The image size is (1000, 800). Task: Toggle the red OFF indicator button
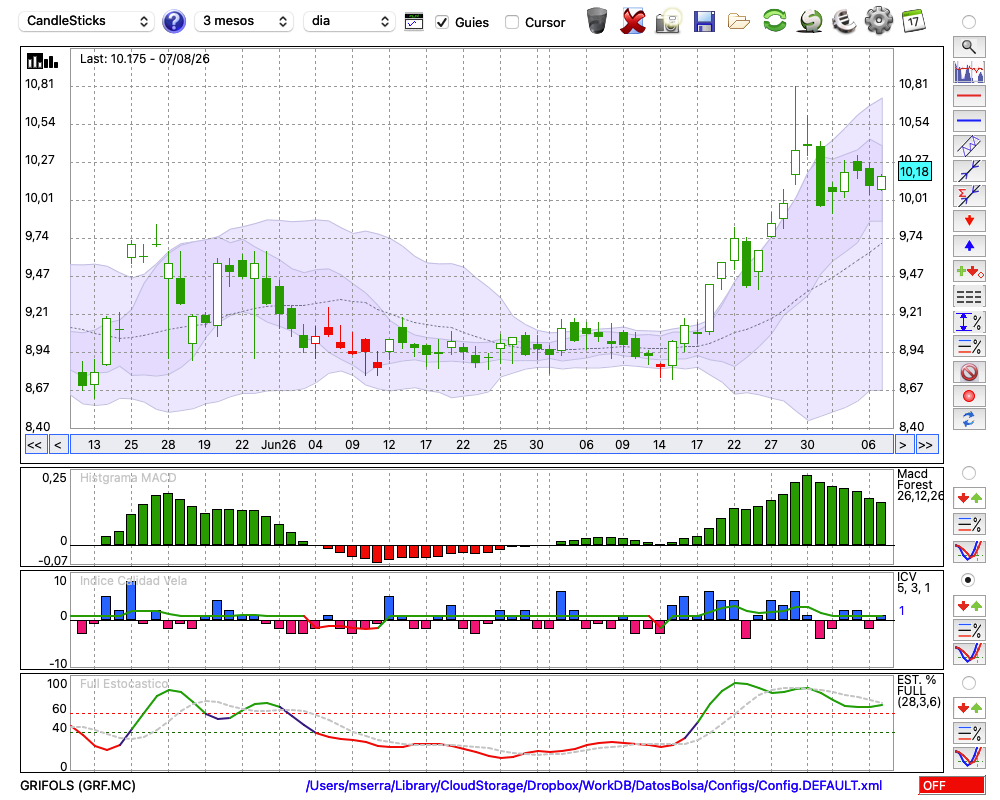pos(952,785)
